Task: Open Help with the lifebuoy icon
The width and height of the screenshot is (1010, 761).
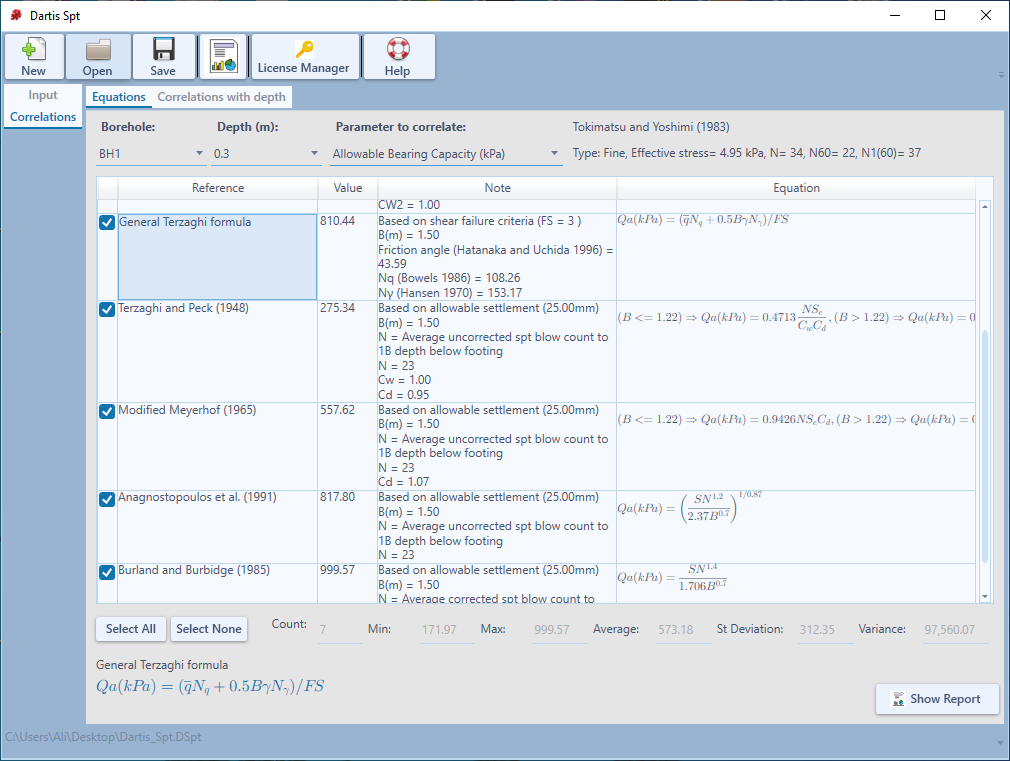Action: (x=398, y=57)
